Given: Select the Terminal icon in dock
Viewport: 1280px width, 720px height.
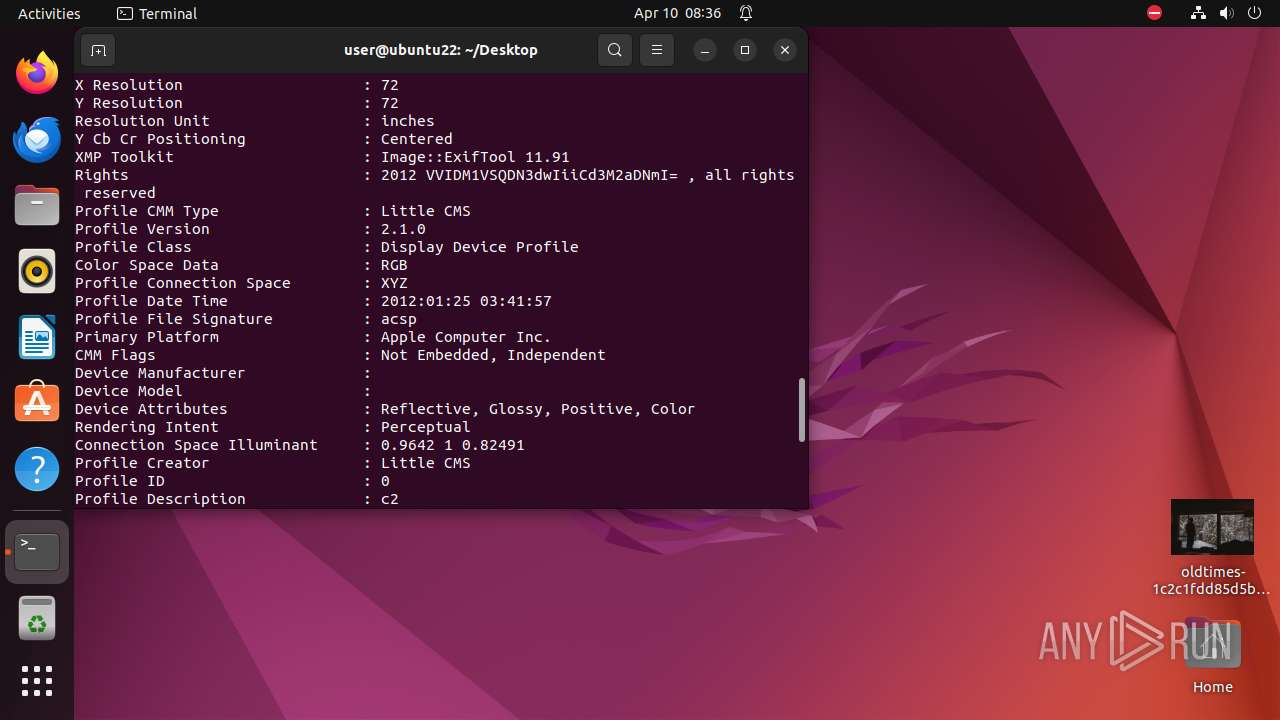Looking at the screenshot, I should (37, 551).
